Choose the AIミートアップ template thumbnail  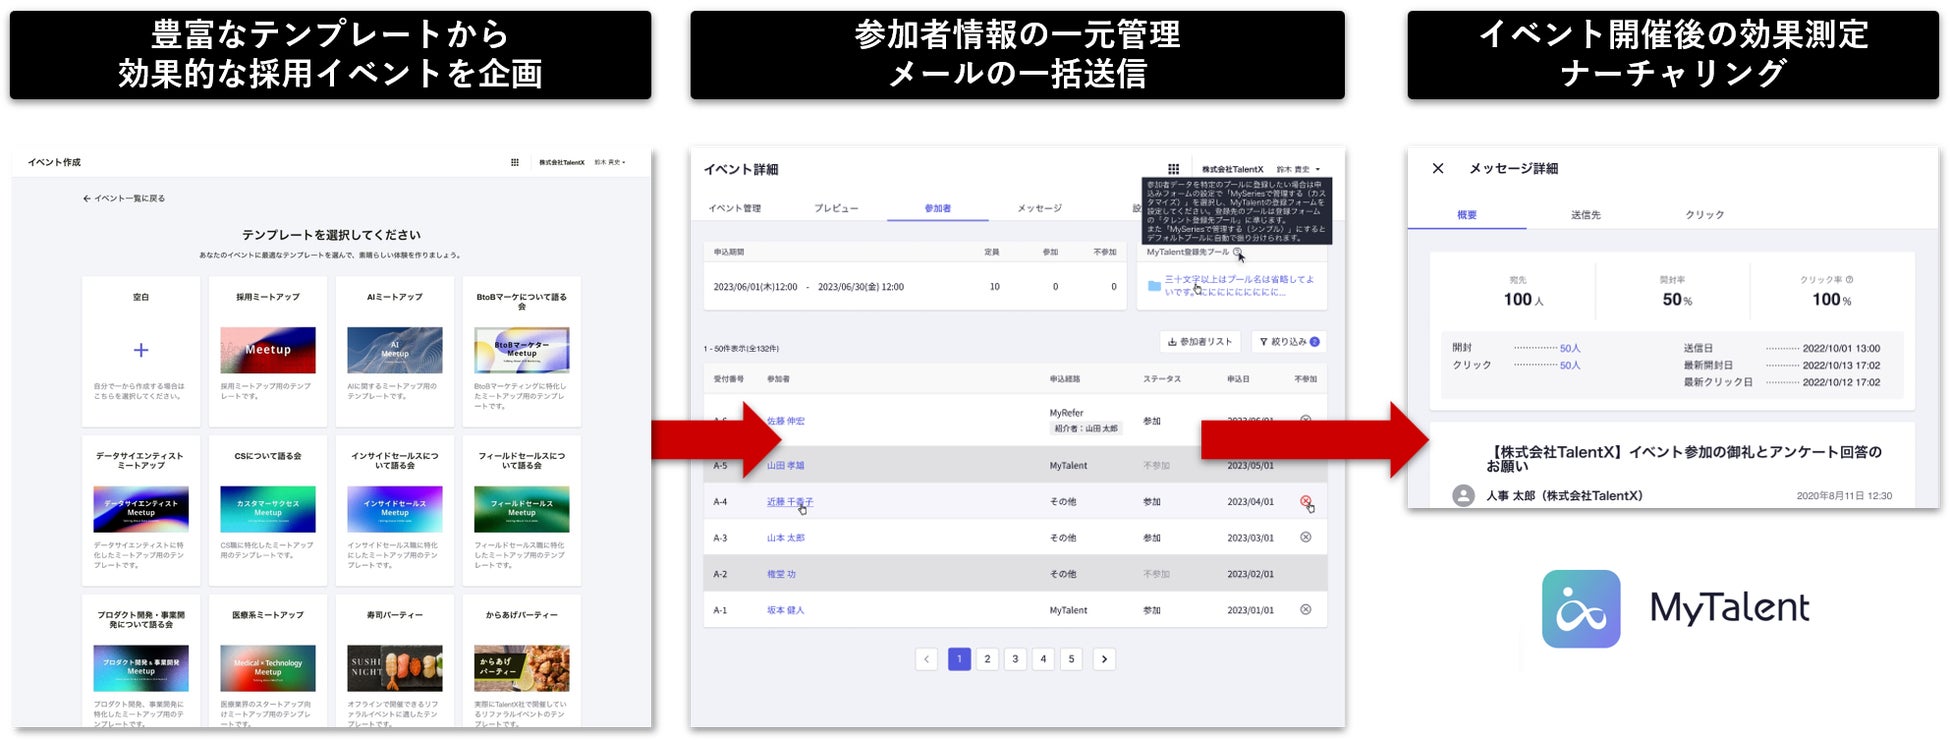pos(395,350)
